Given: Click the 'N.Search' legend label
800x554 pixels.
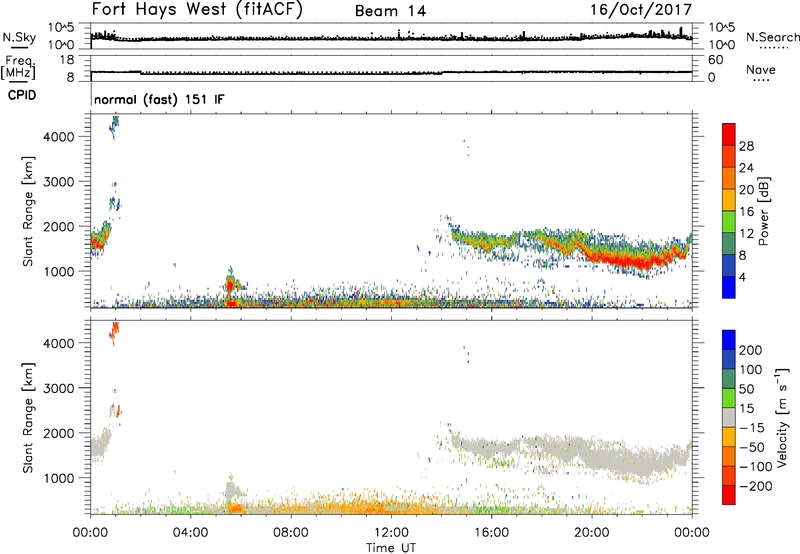Looking at the screenshot, I should (x=772, y=37).
